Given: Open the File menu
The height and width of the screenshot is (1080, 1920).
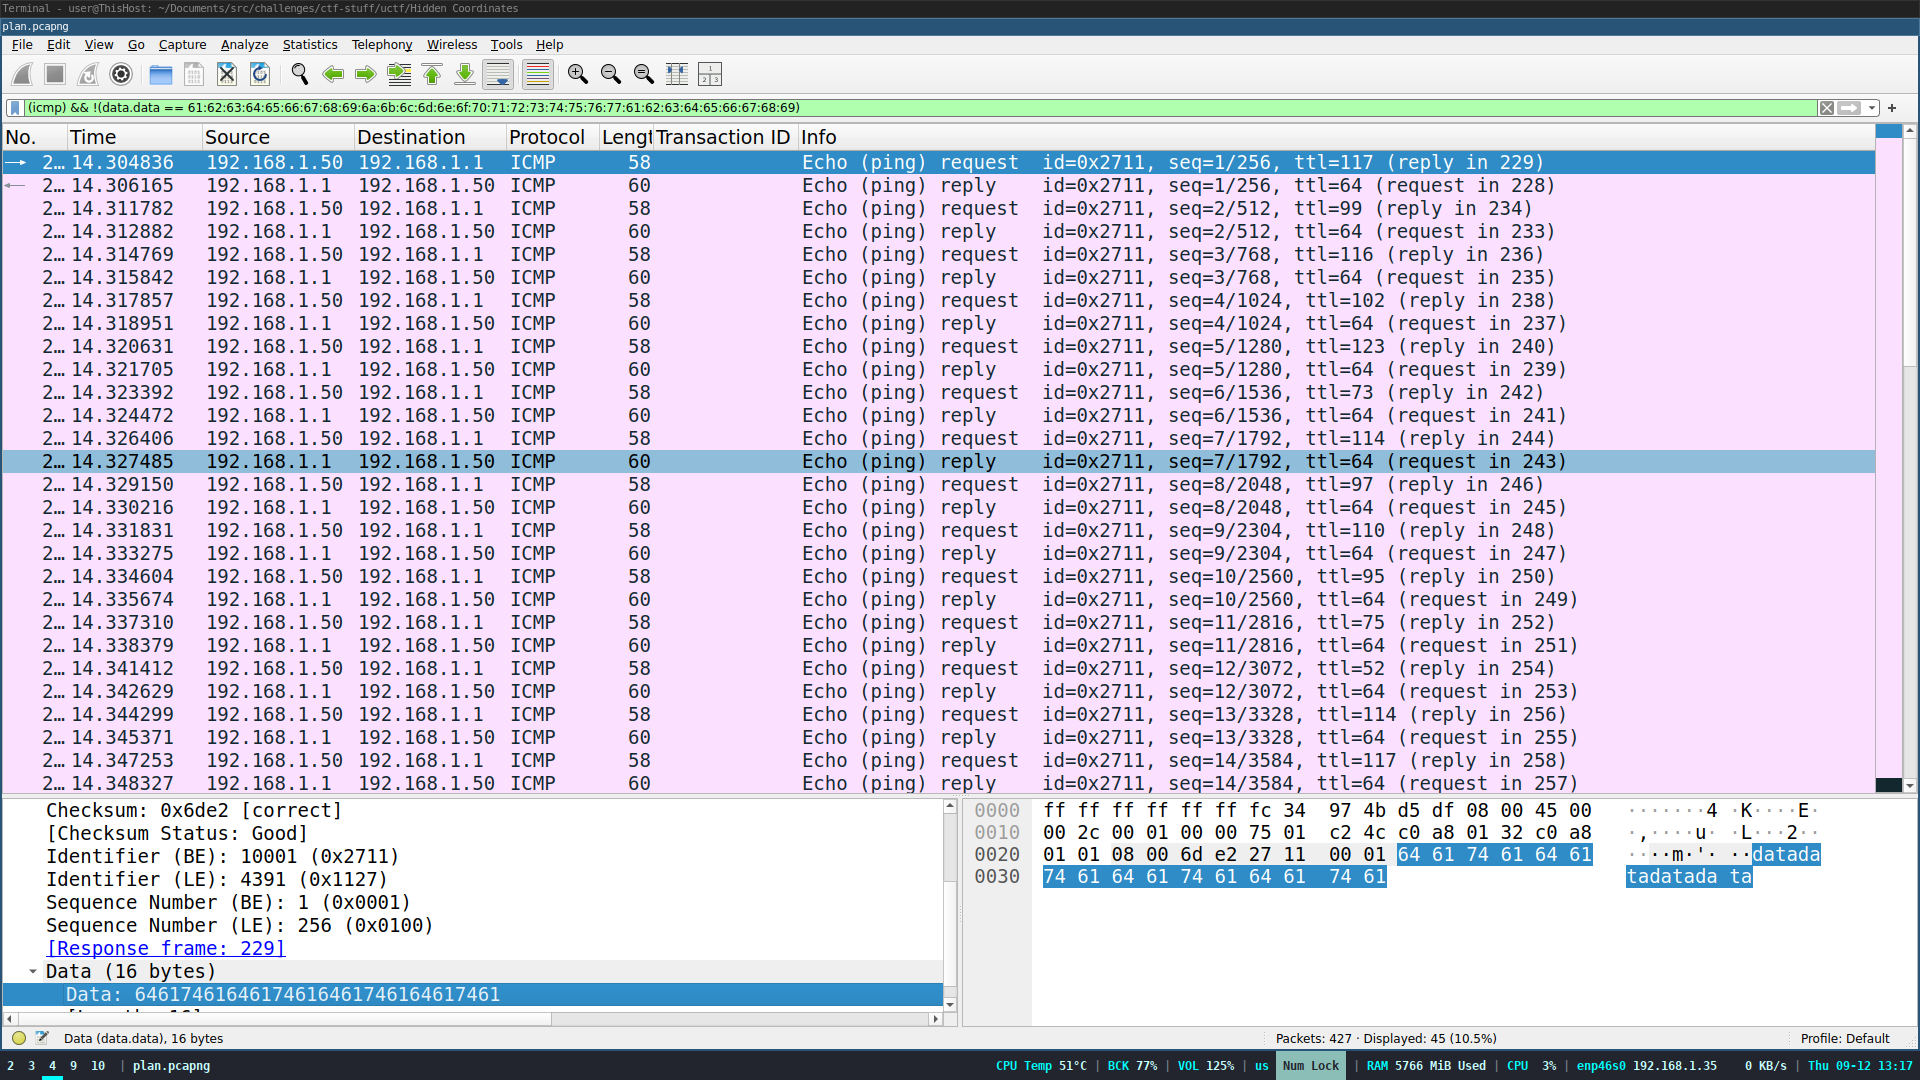Looking at the screenshot, I should tap(22, 45).
